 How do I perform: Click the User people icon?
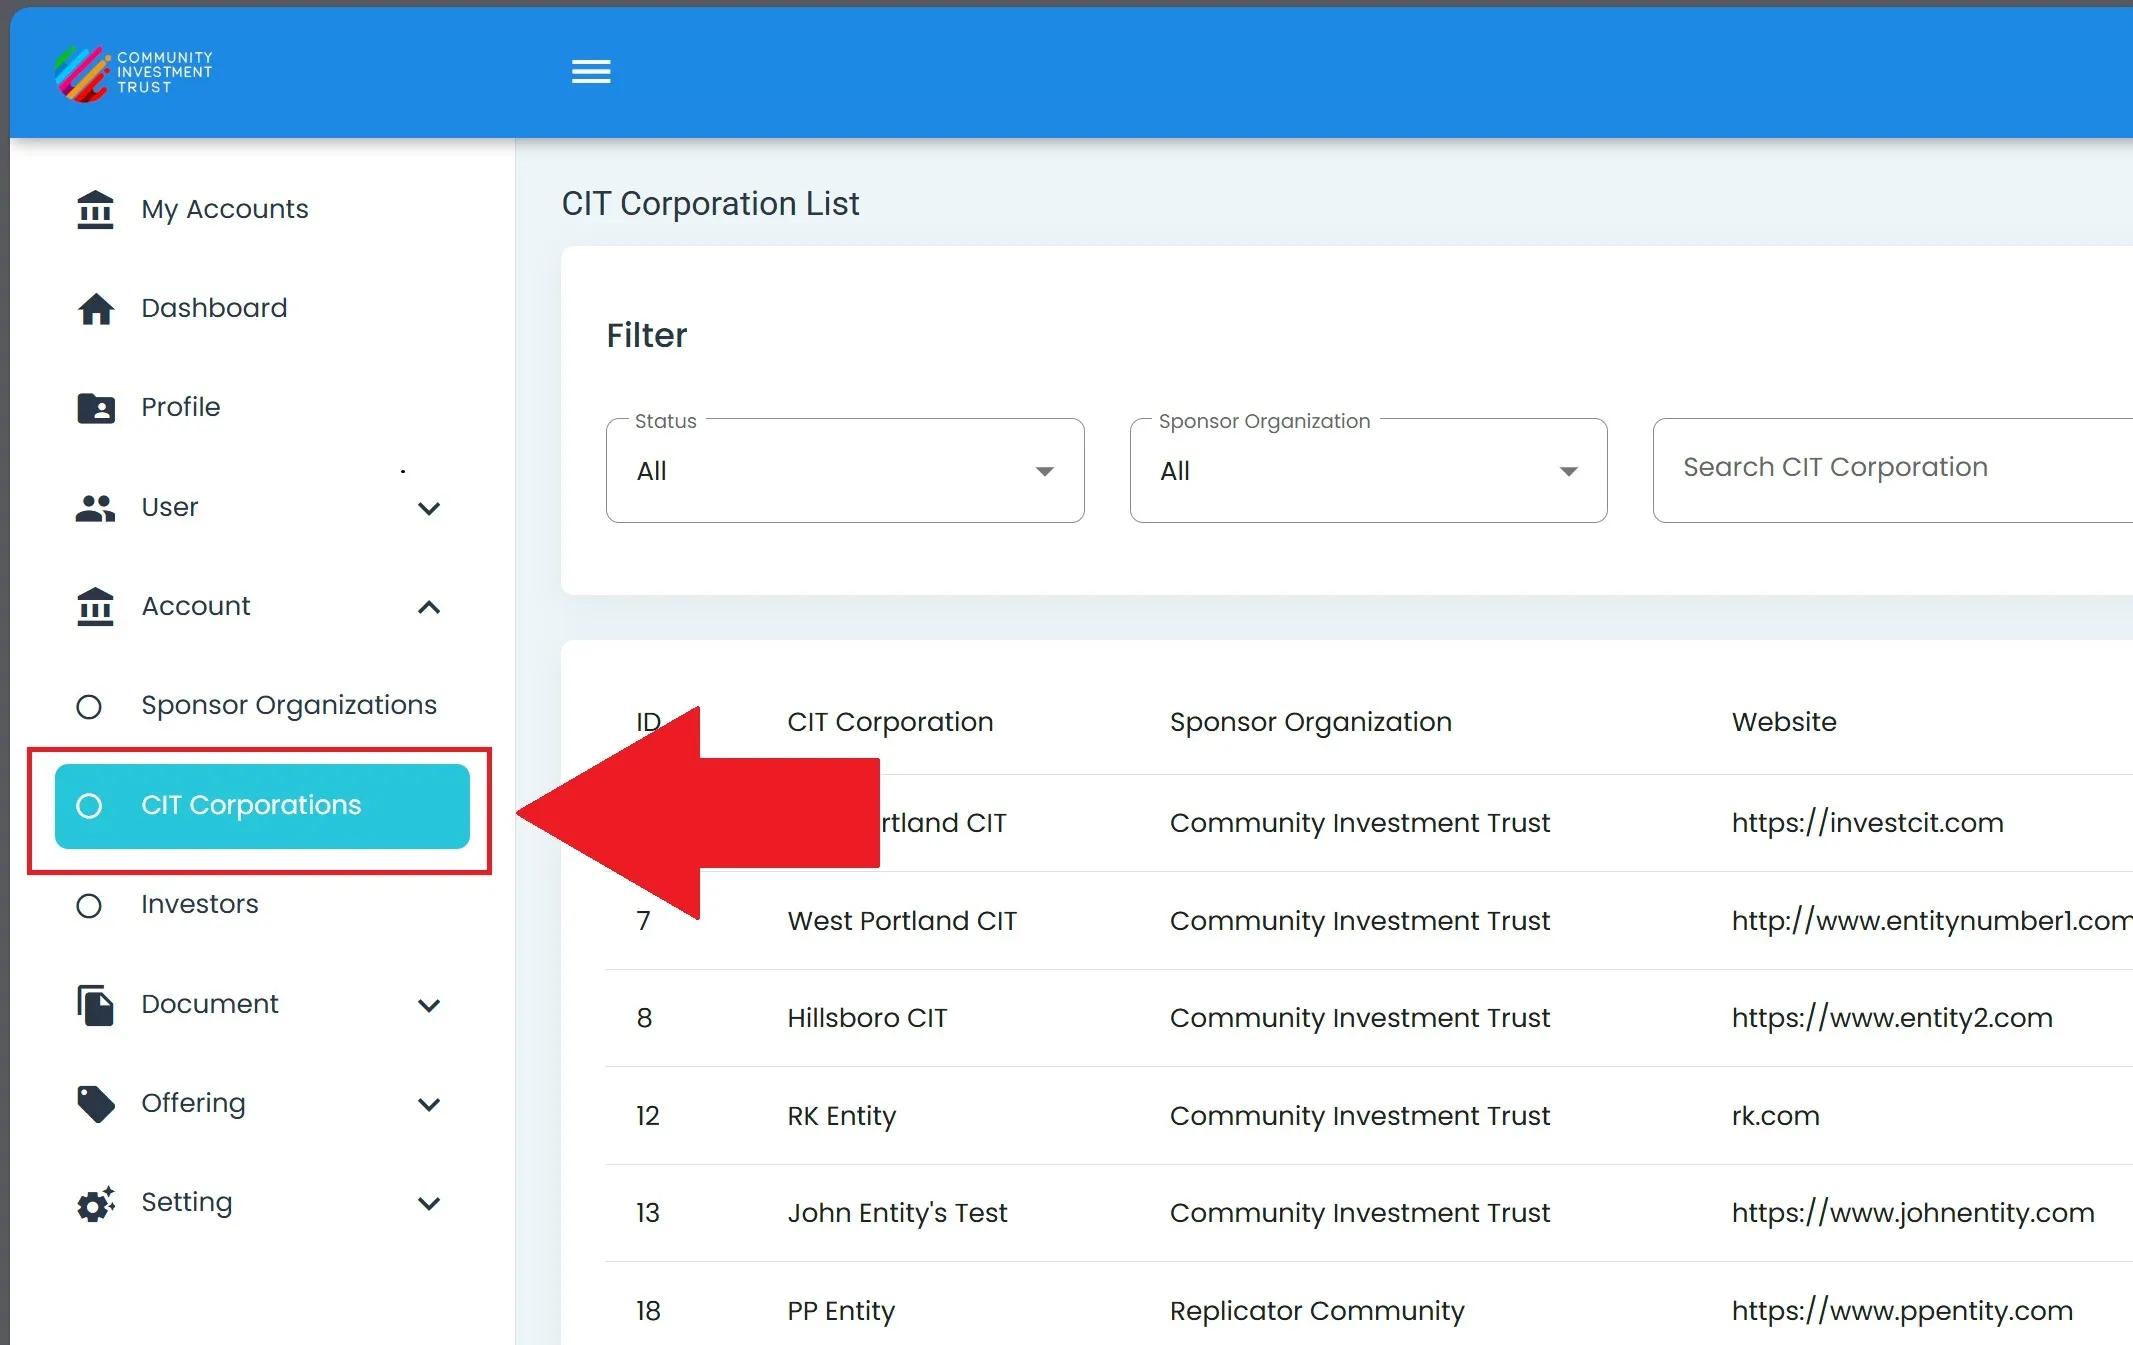pyautogui.click(x=95, y=508)
